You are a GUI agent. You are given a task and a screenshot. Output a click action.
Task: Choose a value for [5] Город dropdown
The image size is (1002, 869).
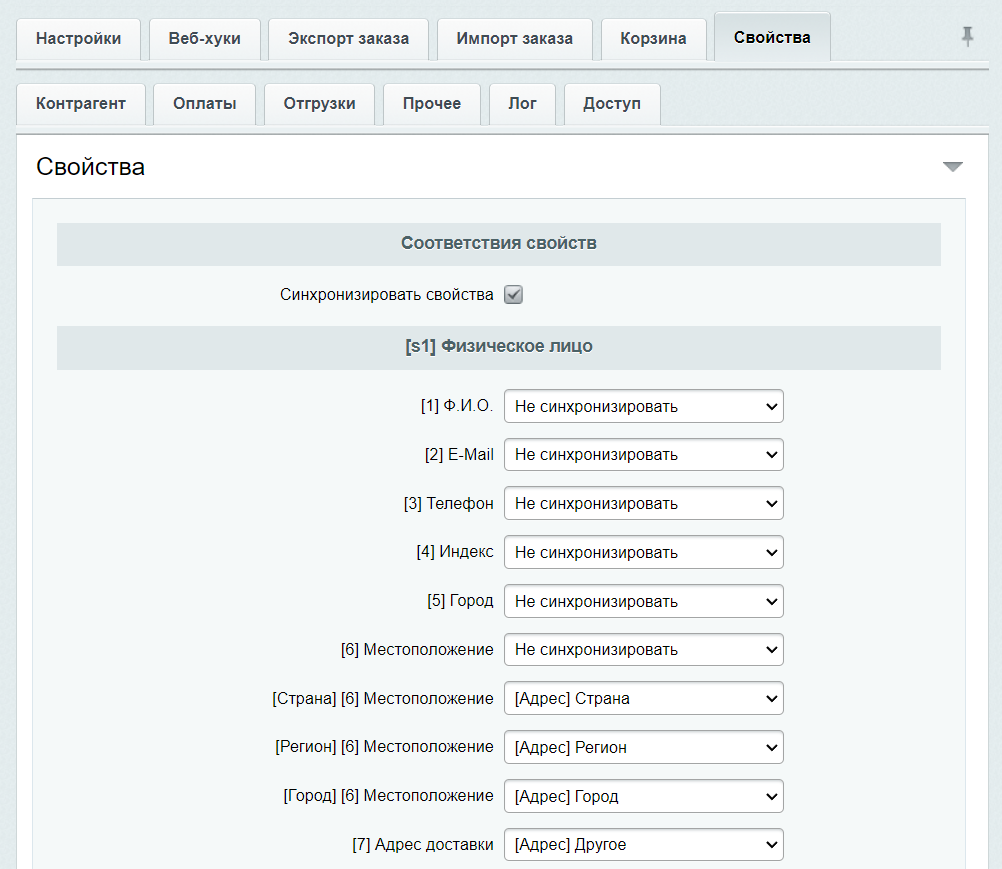pyautogui.click(x=643, y=601)
